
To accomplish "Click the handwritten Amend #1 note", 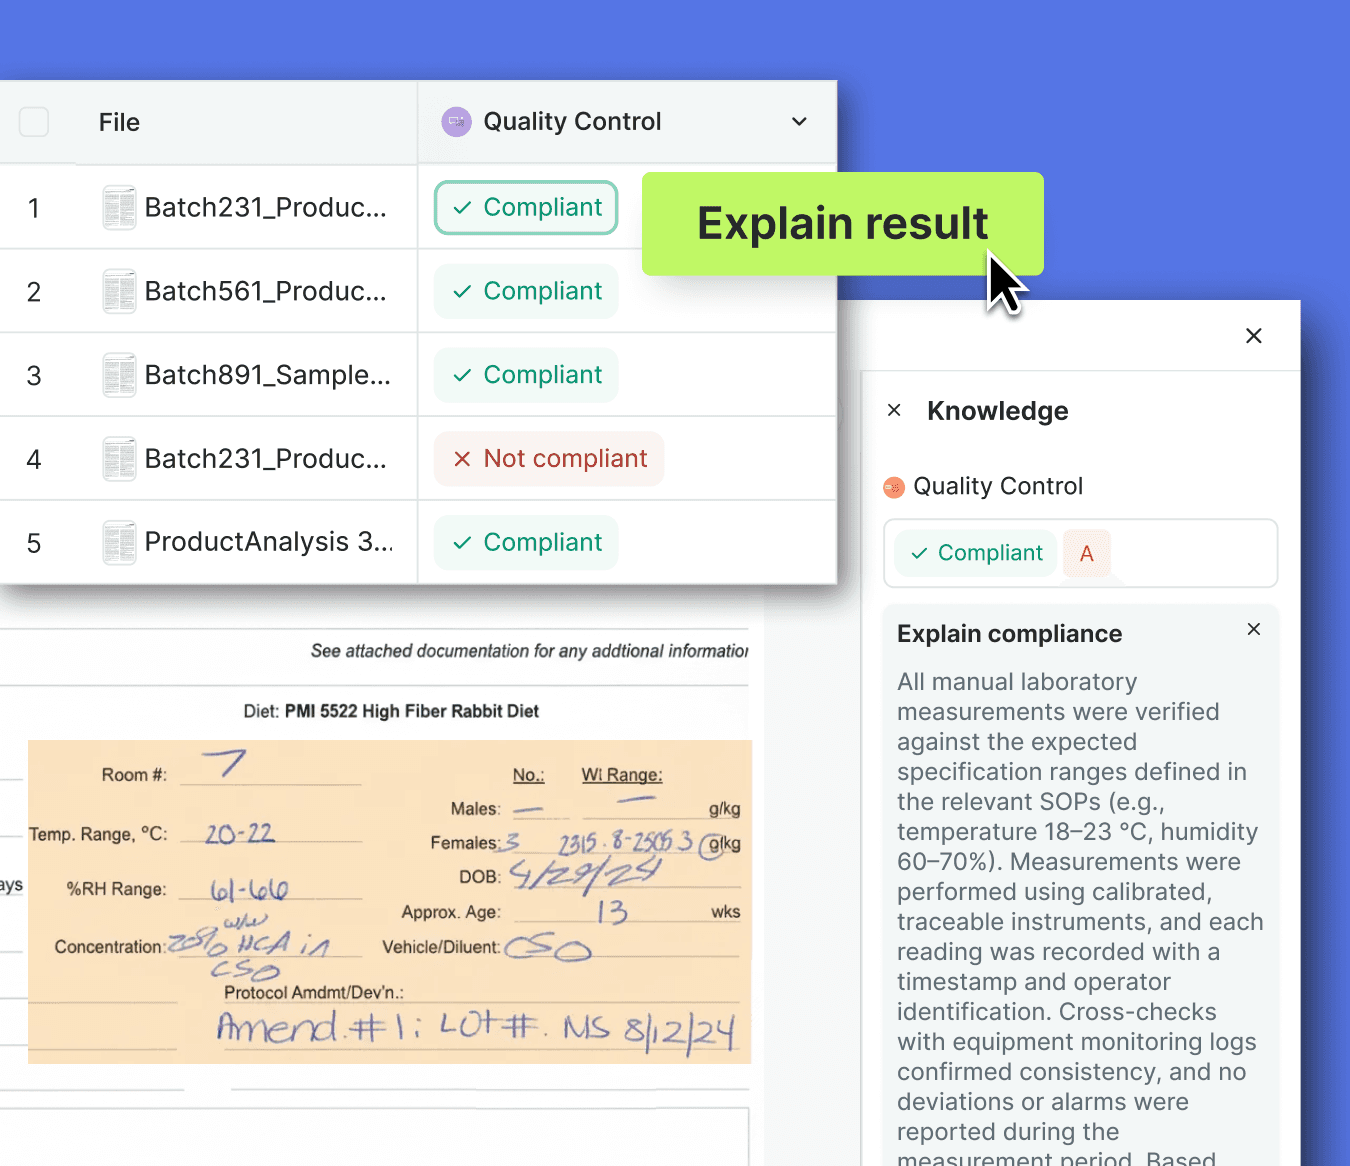I will [476, 1030].
